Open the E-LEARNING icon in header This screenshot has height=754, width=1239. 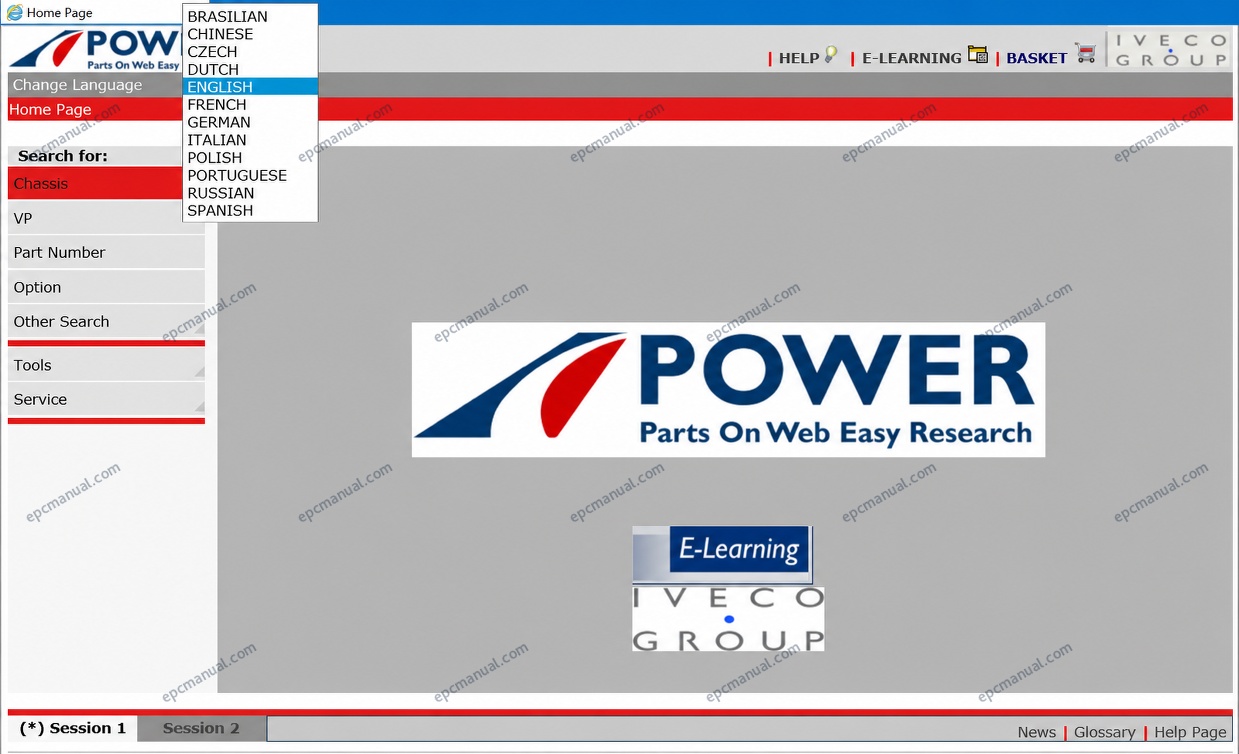(977, 55)
